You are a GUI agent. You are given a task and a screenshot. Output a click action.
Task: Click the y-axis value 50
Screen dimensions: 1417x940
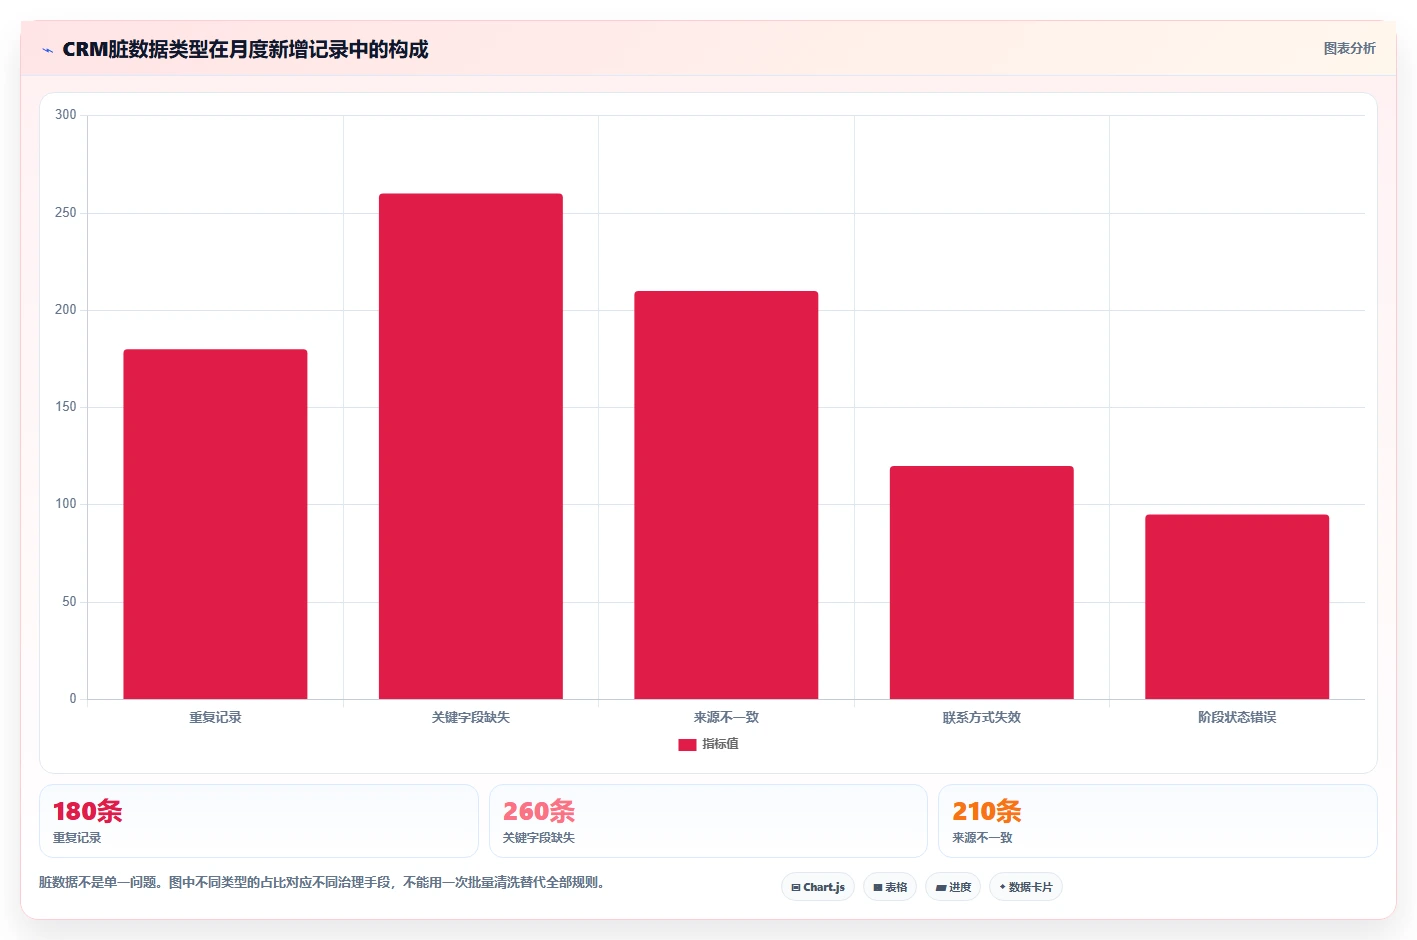pyautogui.click(x=69, y=602)
